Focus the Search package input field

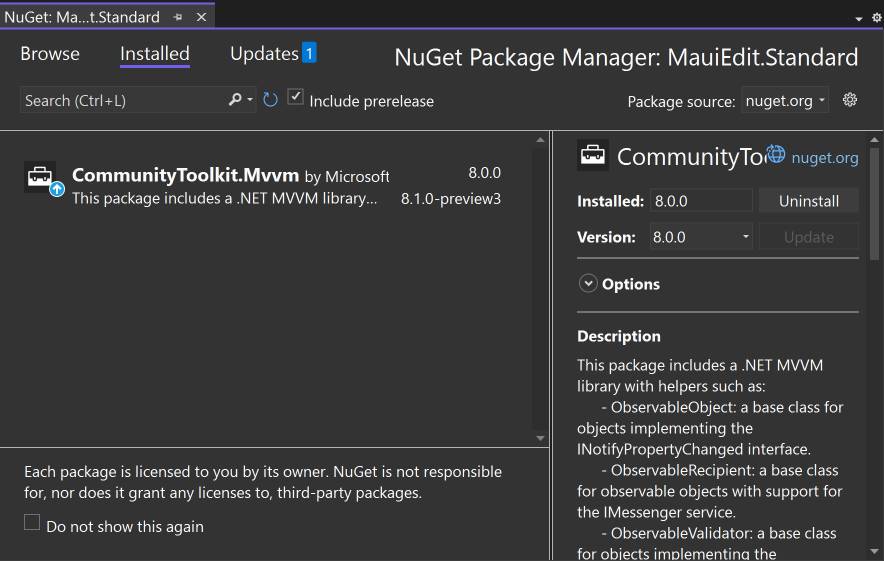click(120, 100)
